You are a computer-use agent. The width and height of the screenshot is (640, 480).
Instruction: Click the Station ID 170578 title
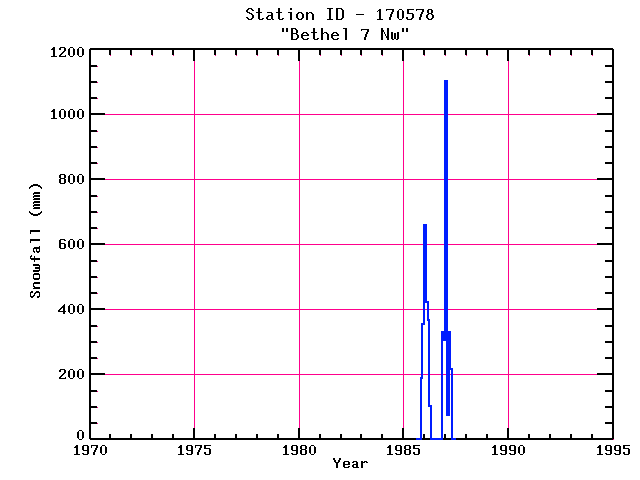[x=340, y=15]
